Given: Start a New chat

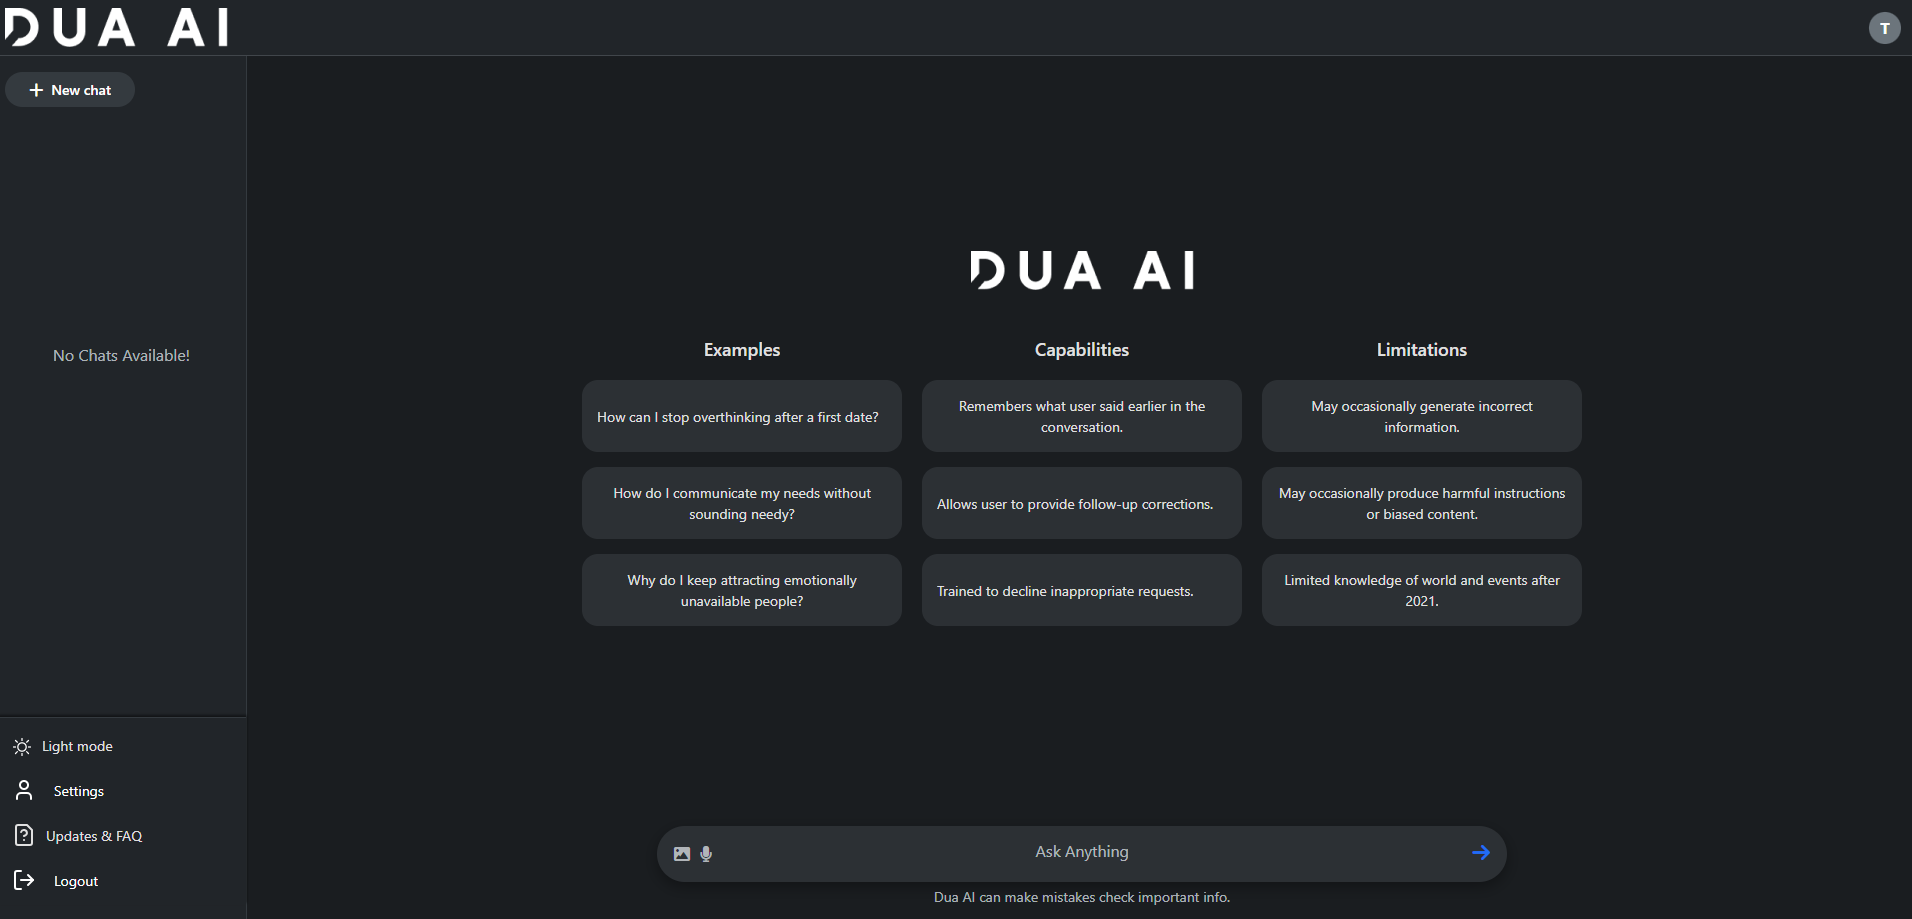Looking at the screenshot, I should [70, 90].
